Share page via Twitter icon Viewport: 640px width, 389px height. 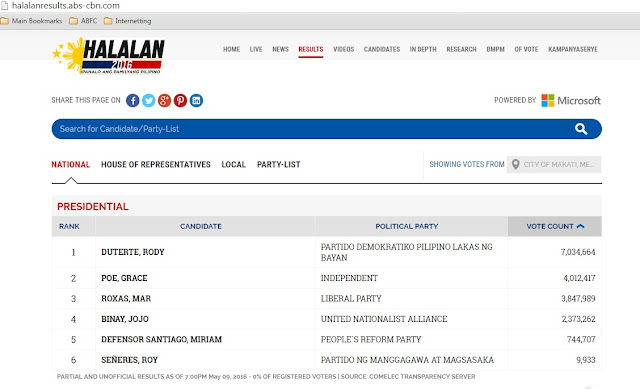click(149, 100)
